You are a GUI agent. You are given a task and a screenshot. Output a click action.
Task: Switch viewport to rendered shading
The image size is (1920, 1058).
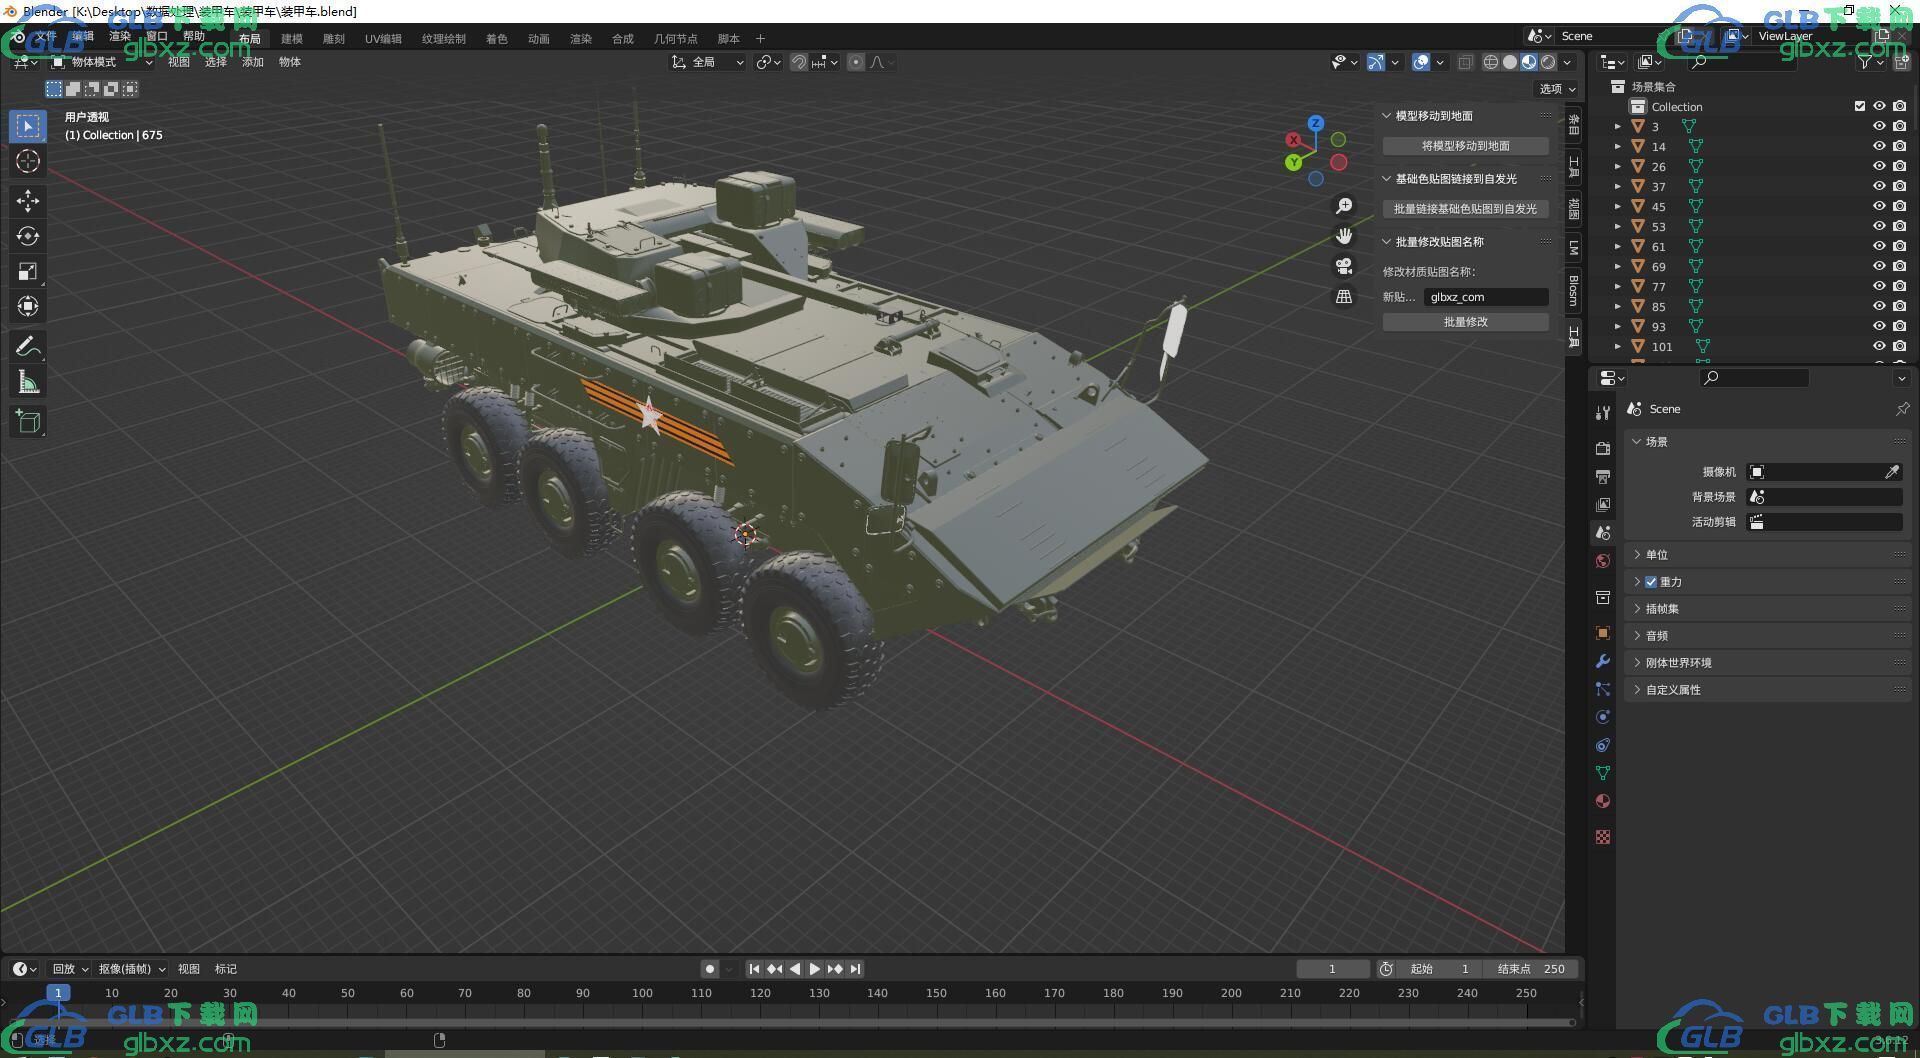(1548, 62)
